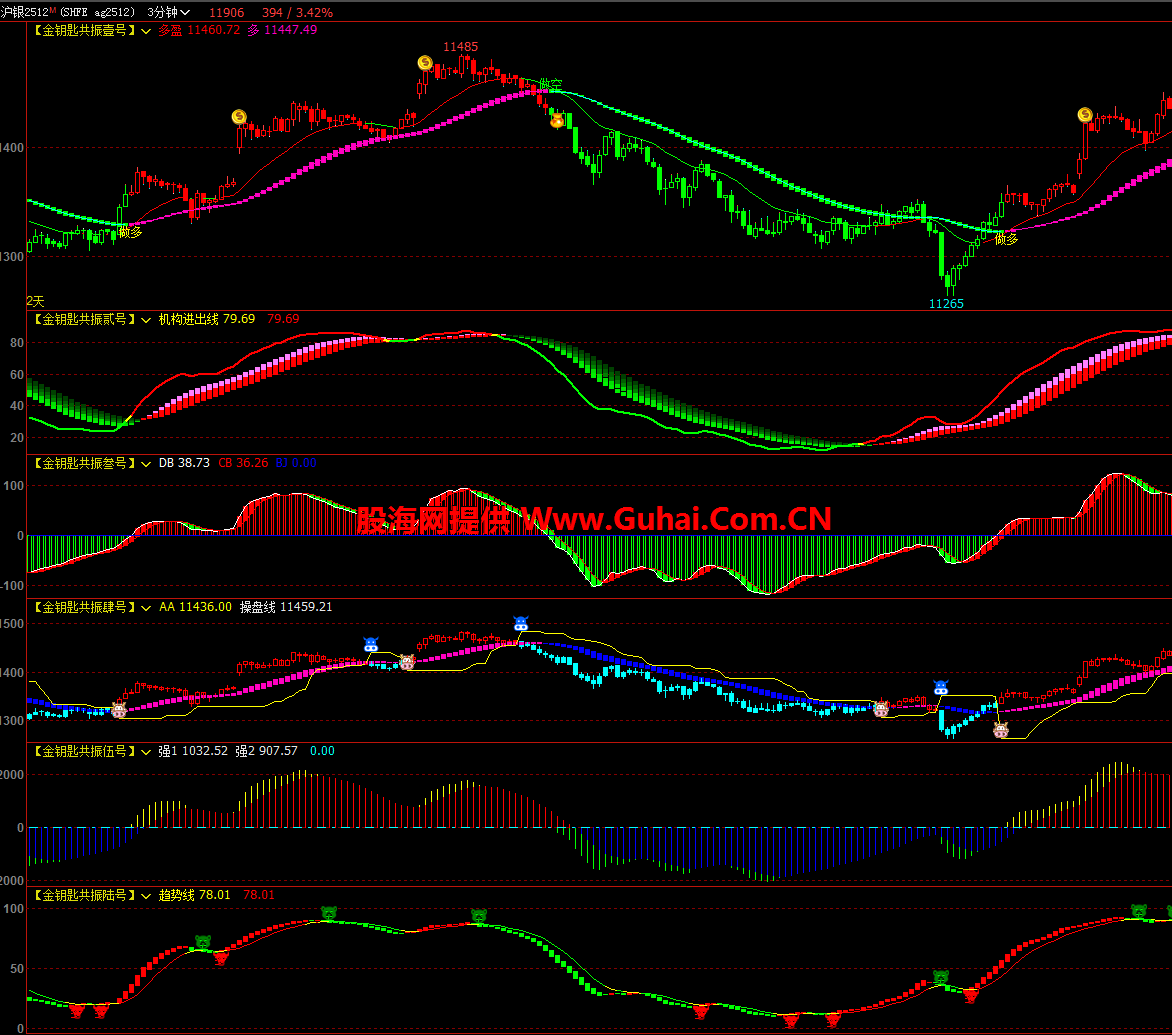Click the pig icon at the lowest 操盘线 dip
The height and width of the screenshot is (1035, 1172).
[1001, 730]
